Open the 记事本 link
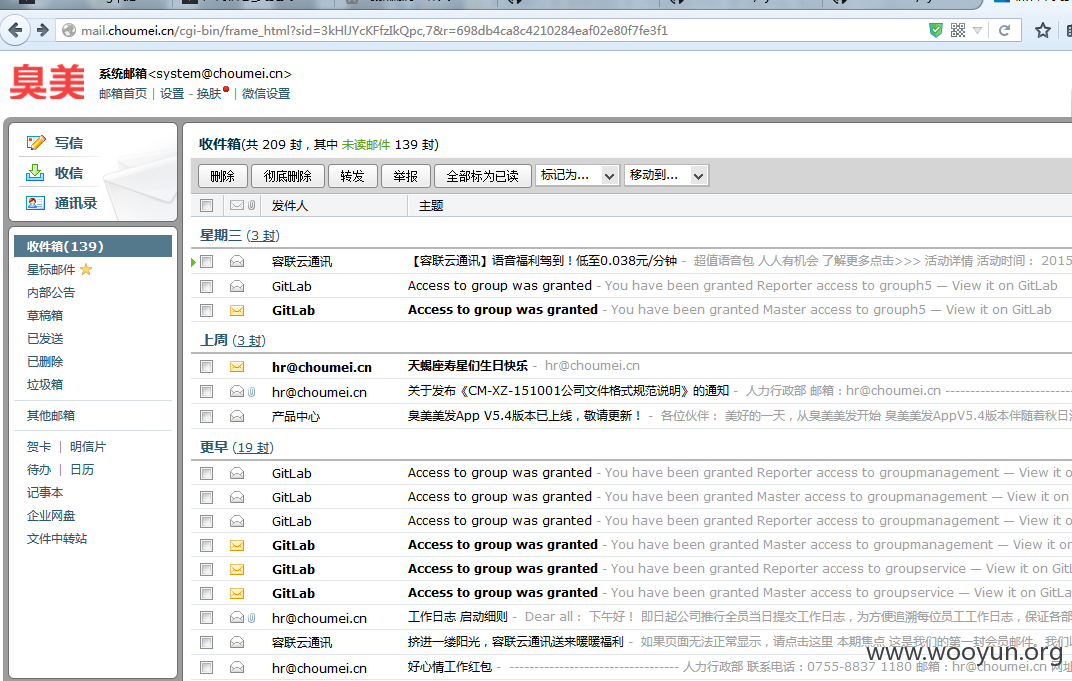 pos(45,492)
